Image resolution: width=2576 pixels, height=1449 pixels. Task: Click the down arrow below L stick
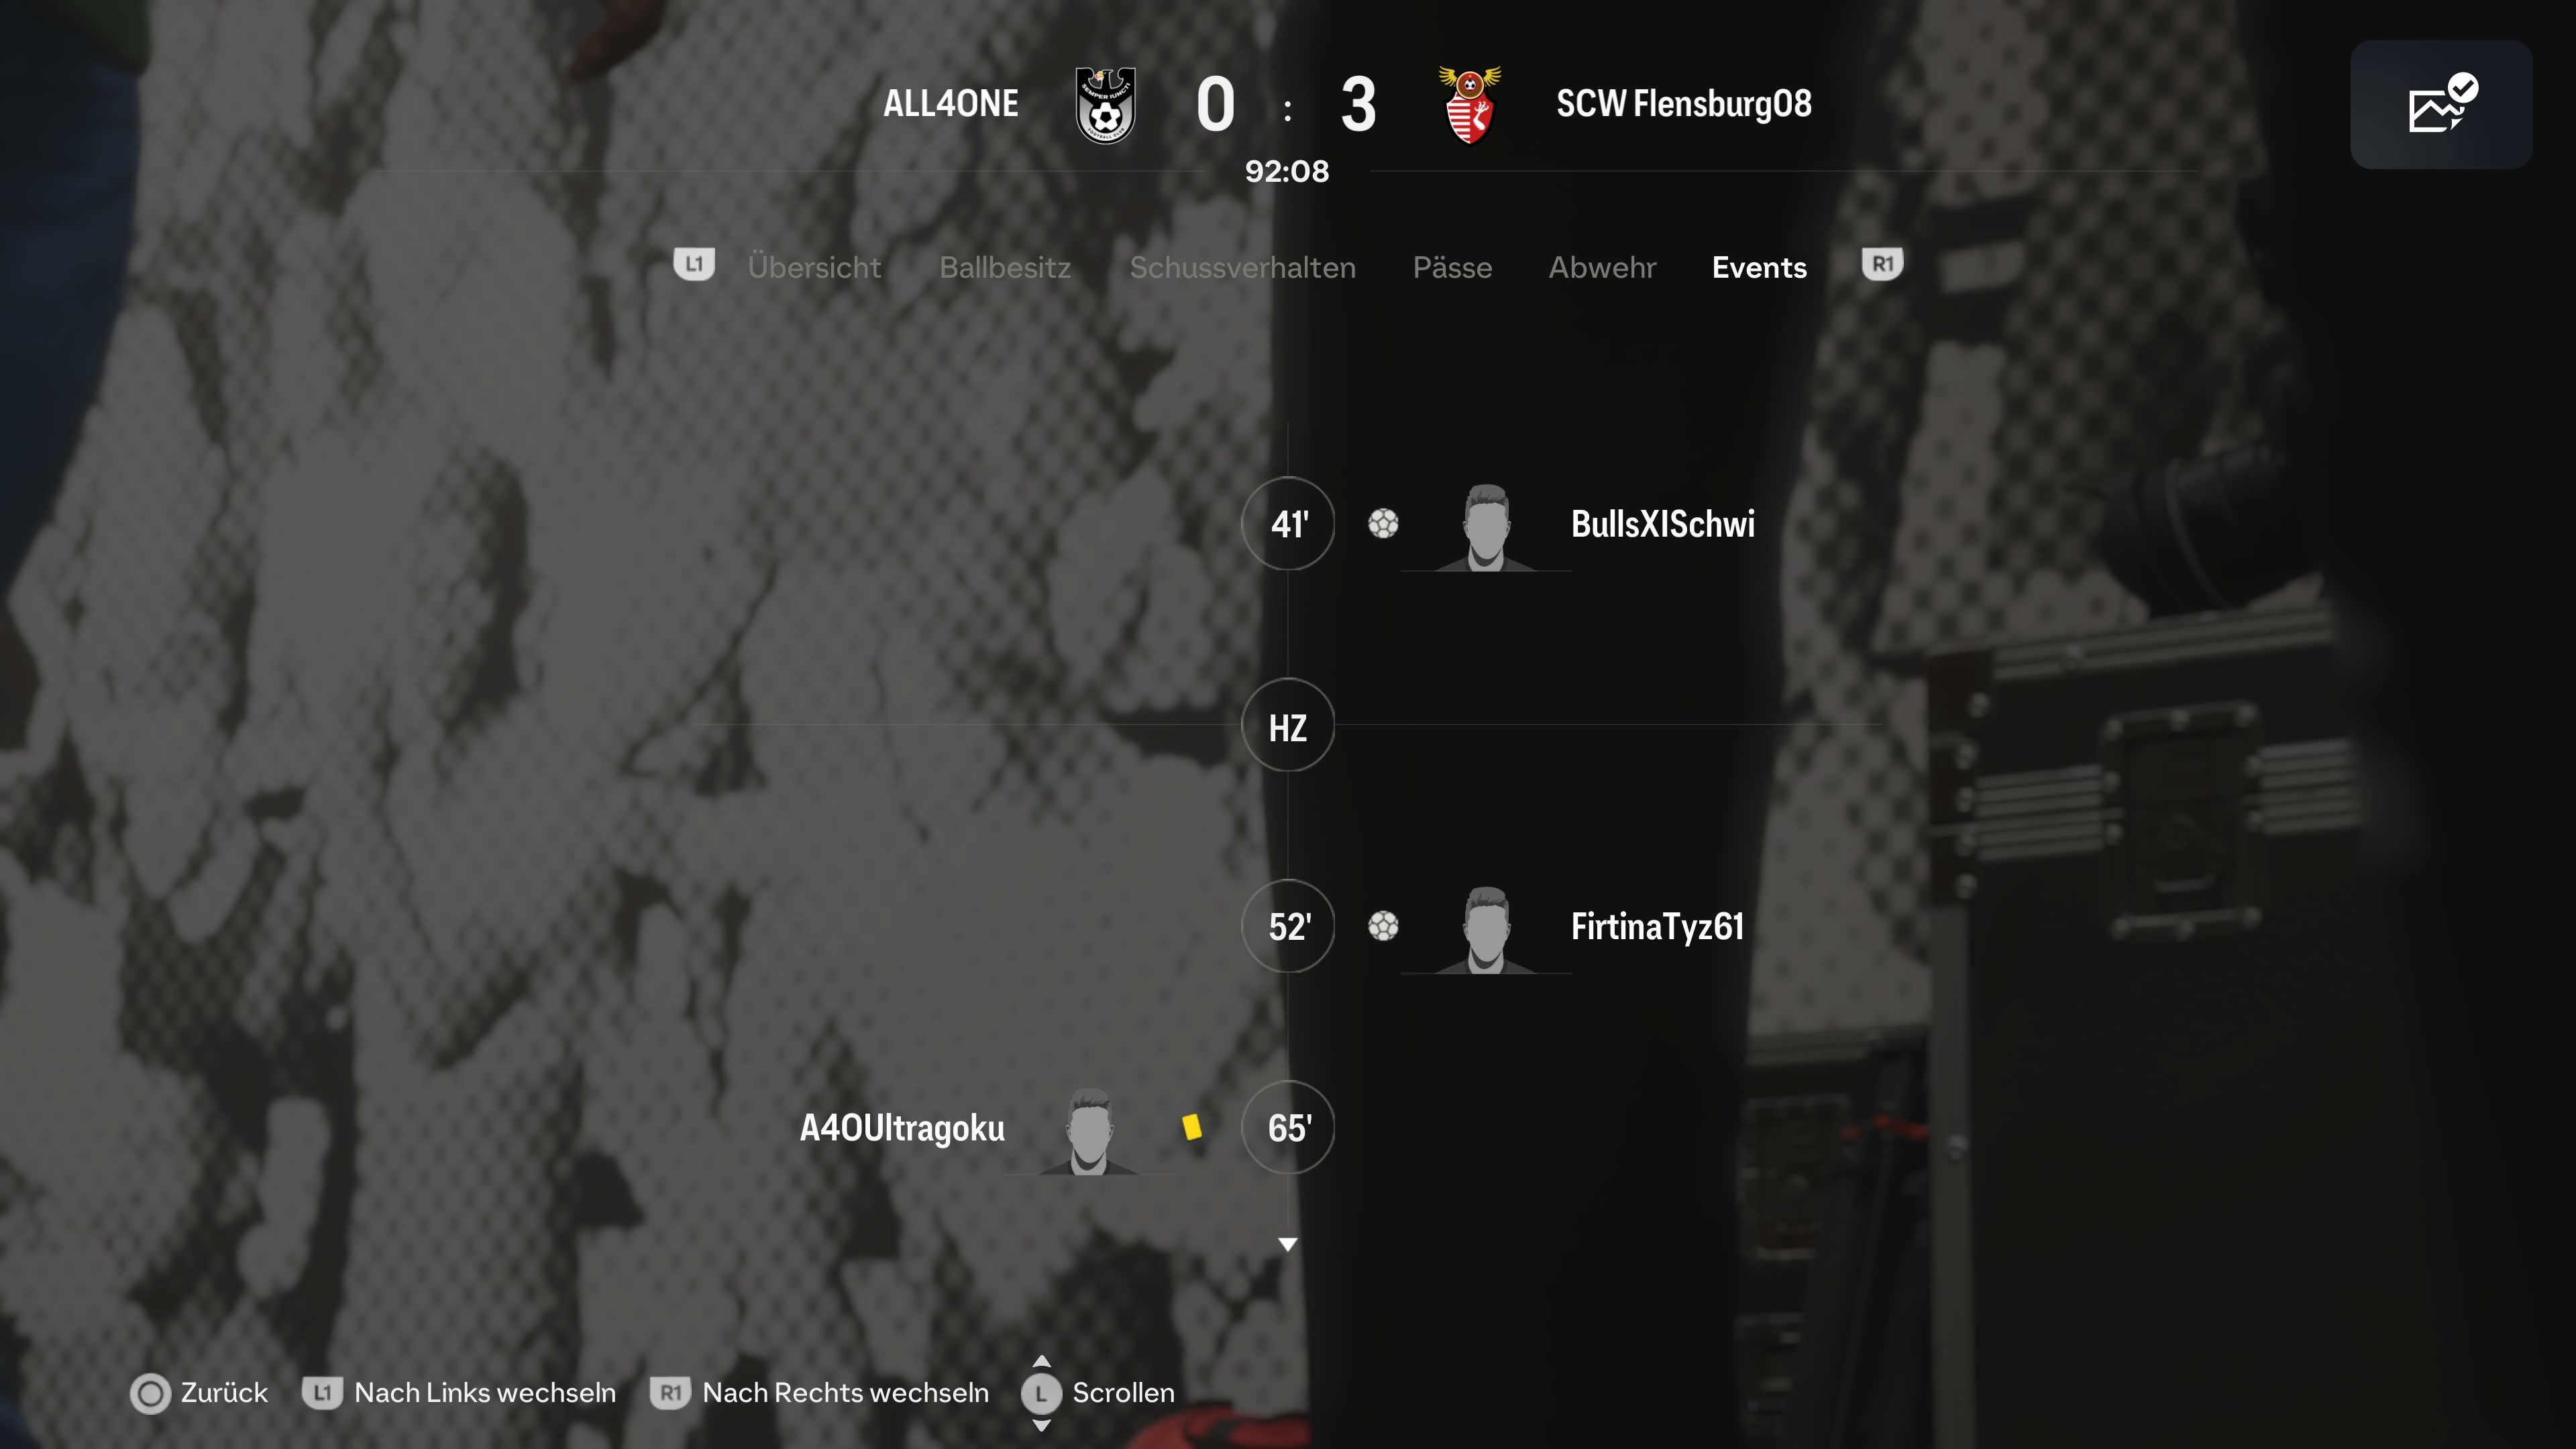(x=1041, y=1425)
